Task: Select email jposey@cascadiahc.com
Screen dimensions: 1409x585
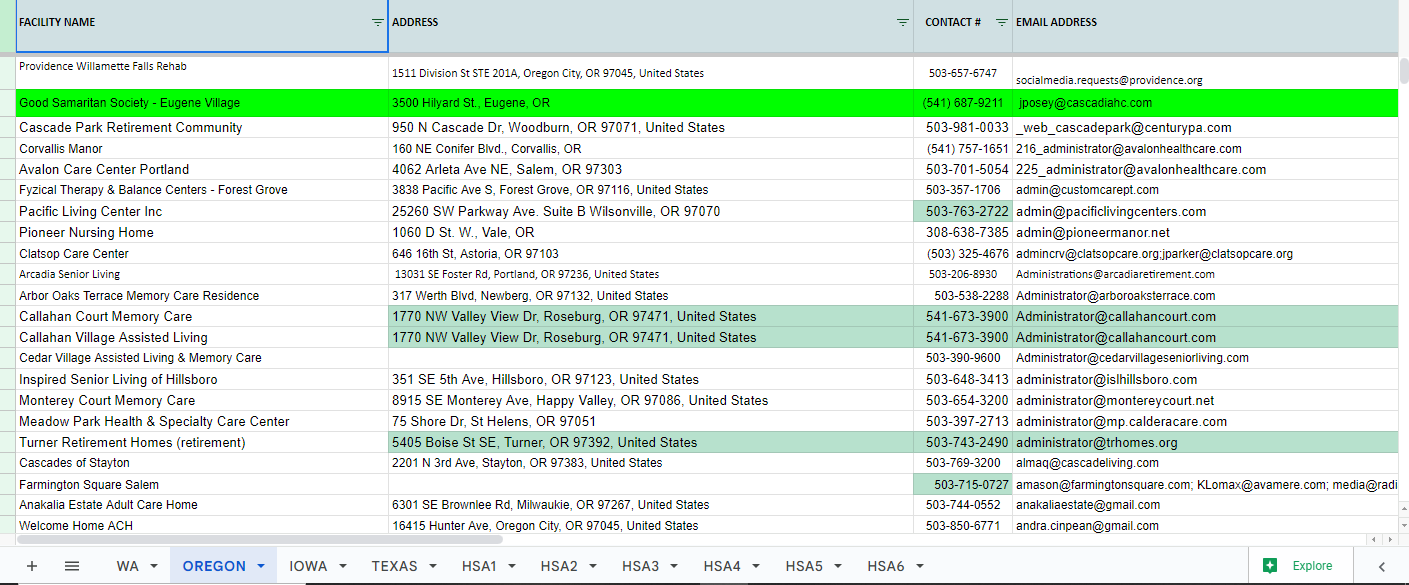Action: coord(1205,102)
